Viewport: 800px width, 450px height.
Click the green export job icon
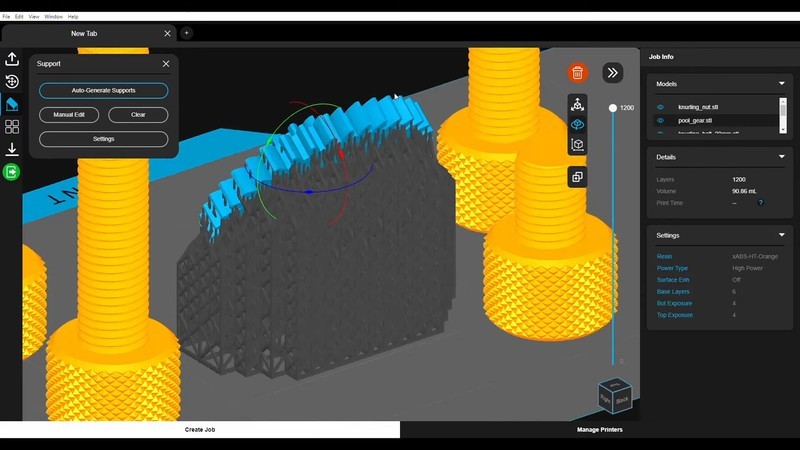pyautogui.click(x=12, y=172)
